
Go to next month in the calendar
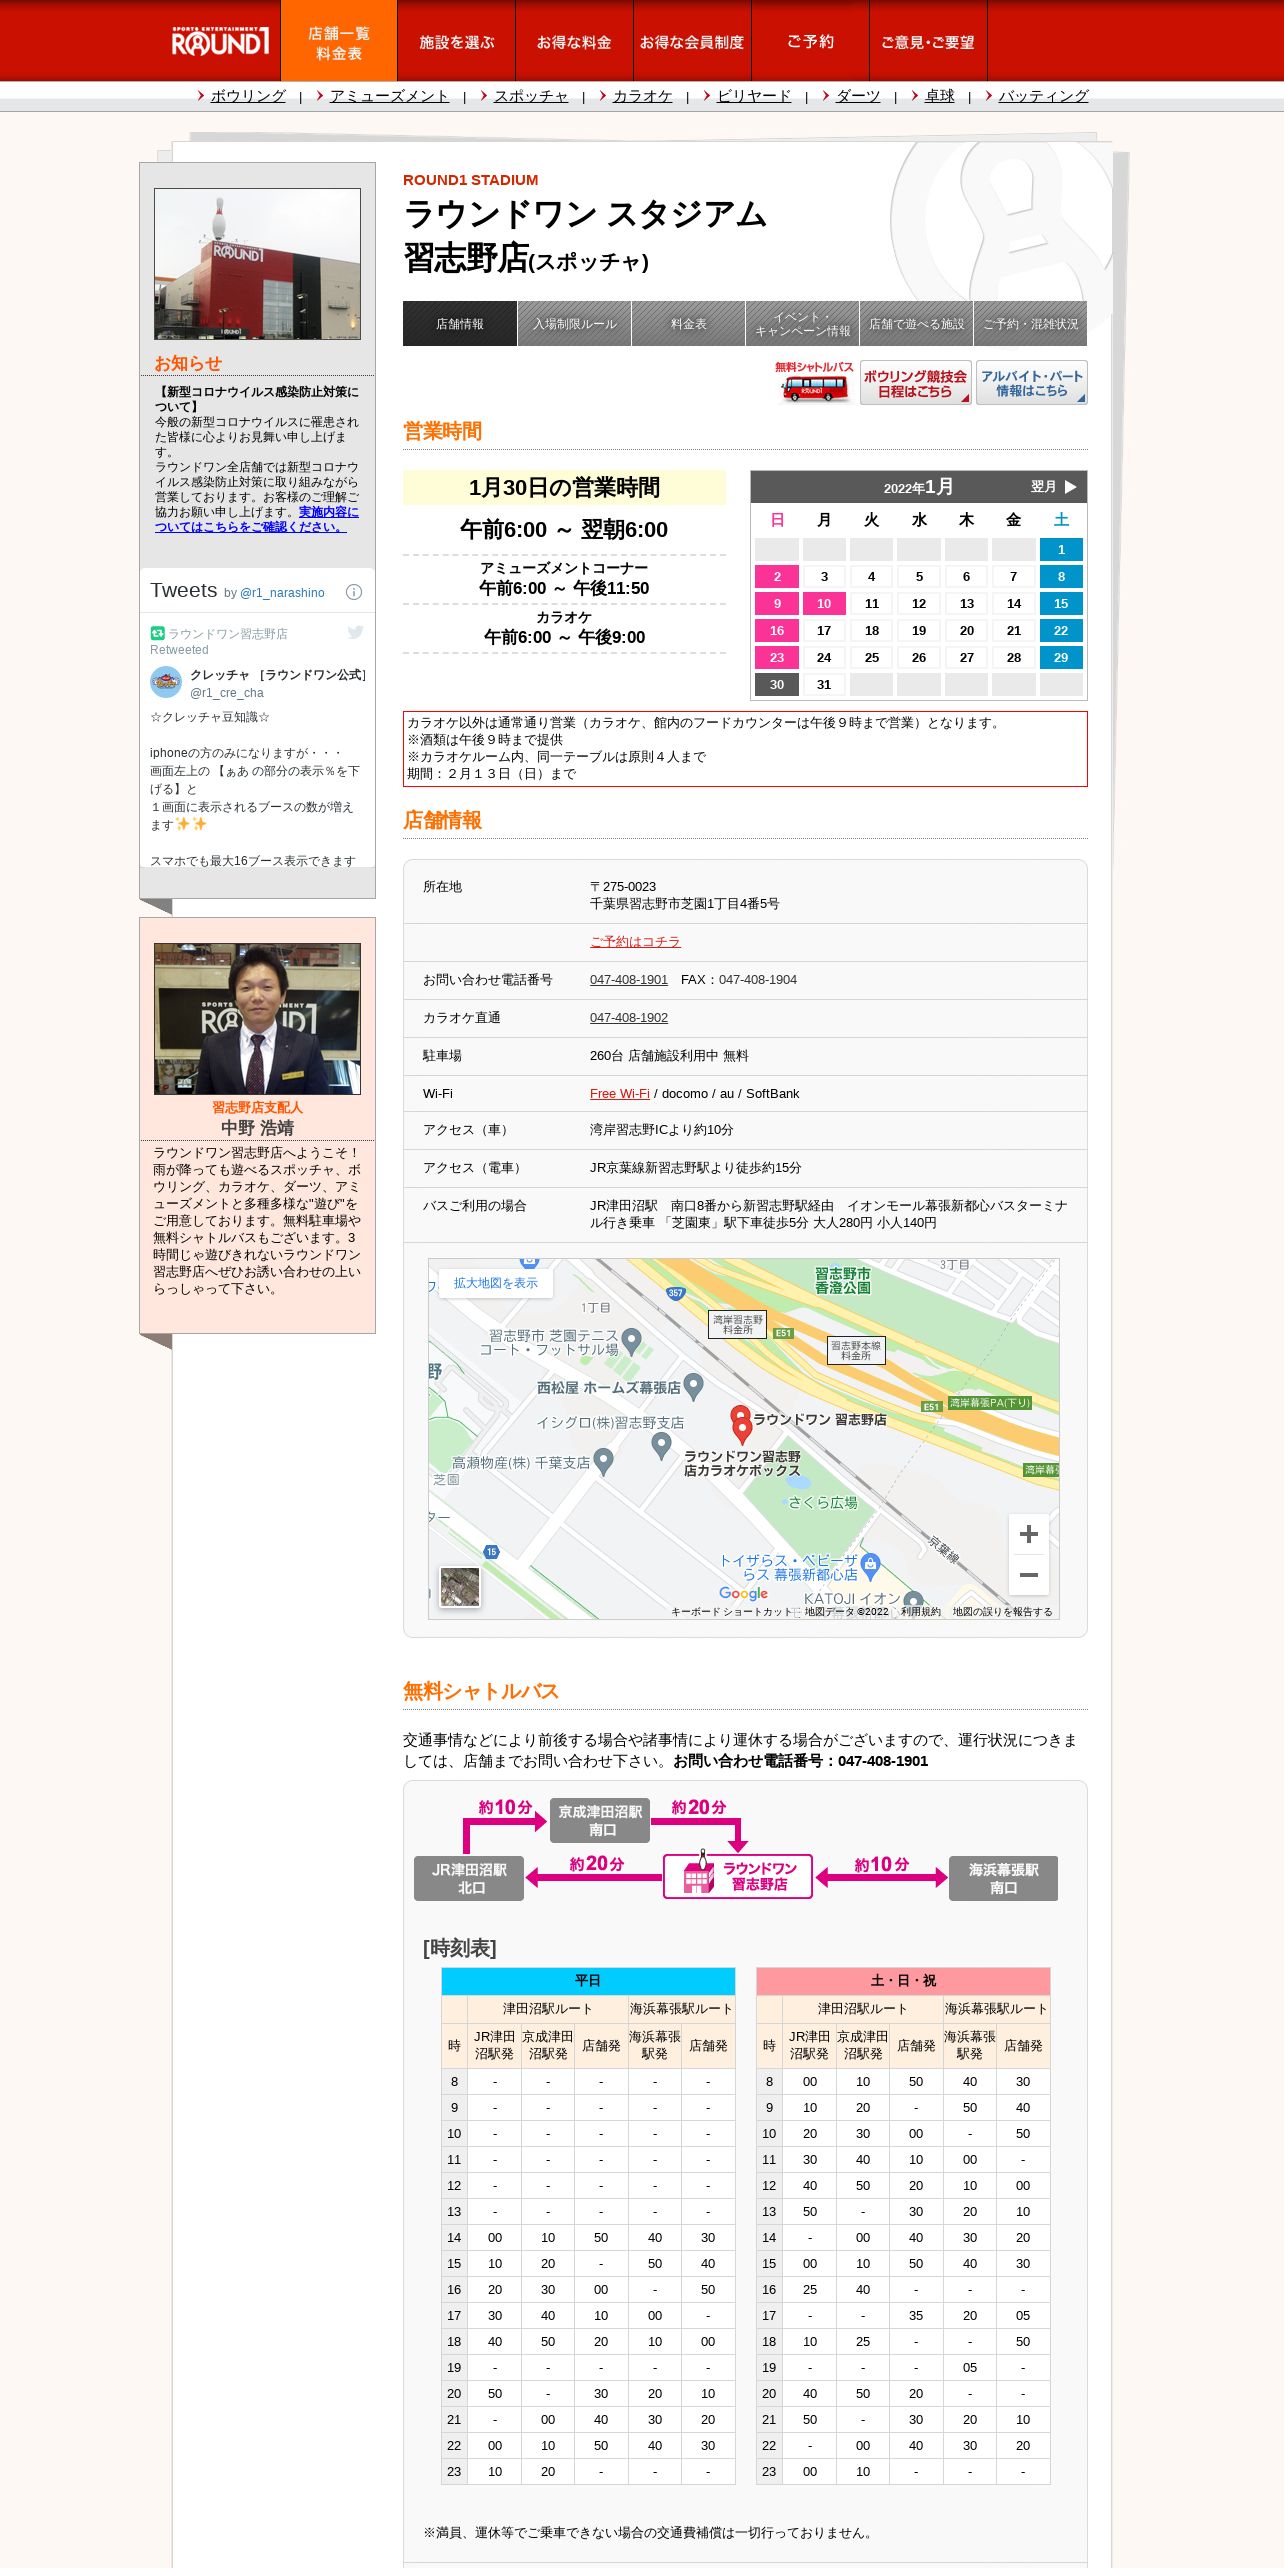(x=1054, y=487)
